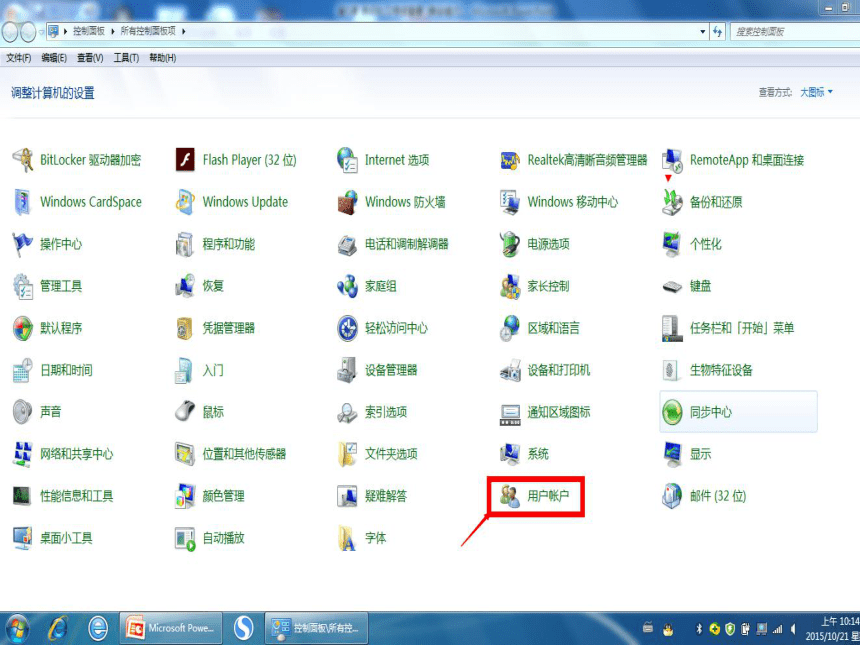Screen dimensions: 860x645
Task: Focus the 搜索控制面板 search box
Action: 795,32
